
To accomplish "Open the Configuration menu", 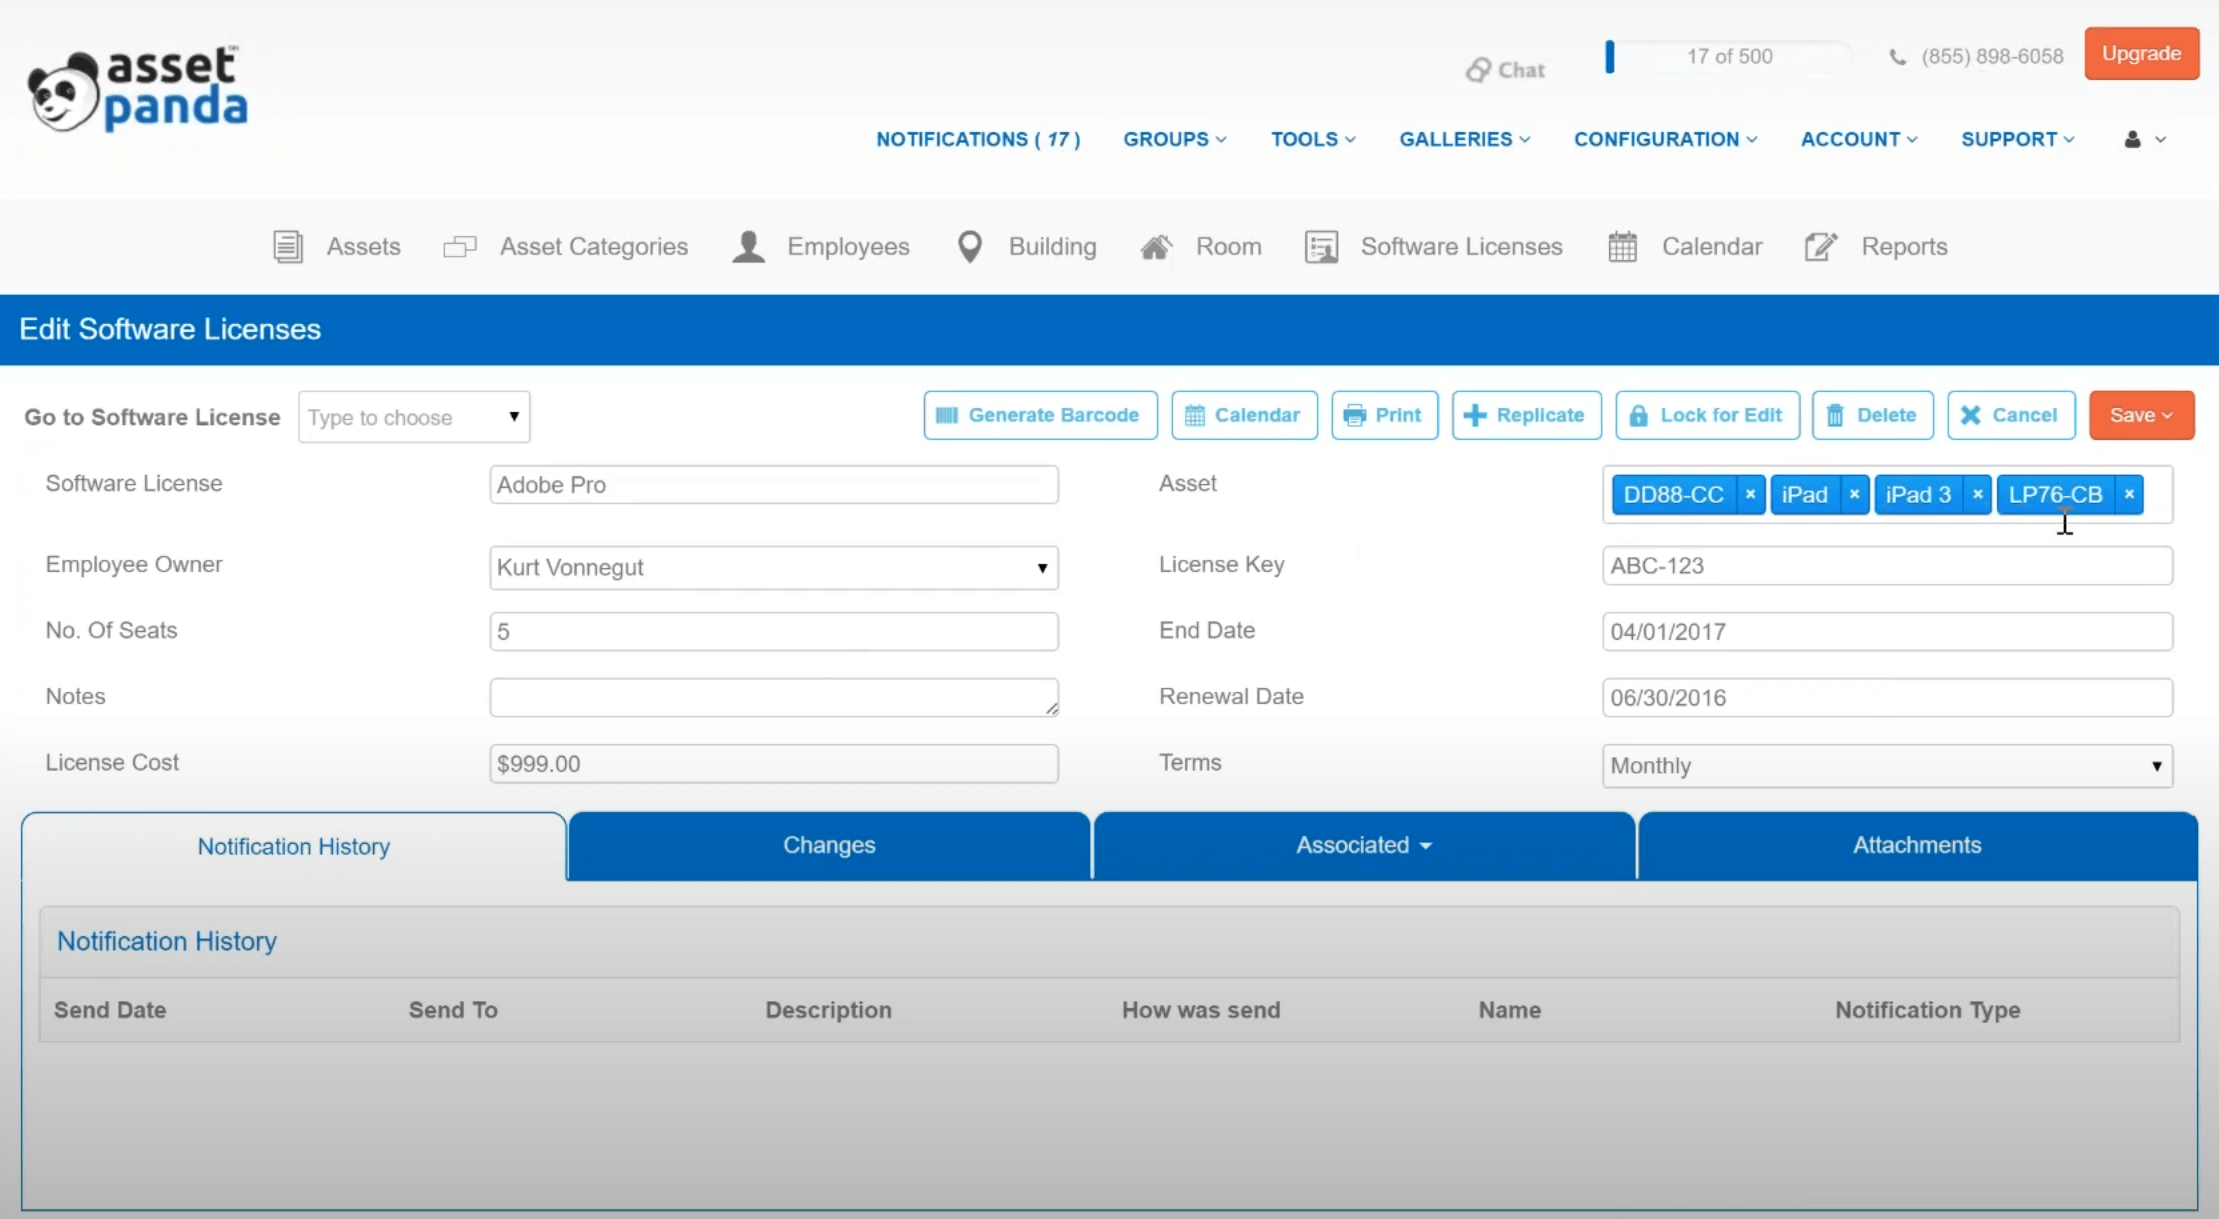I will click(1665, 140).
